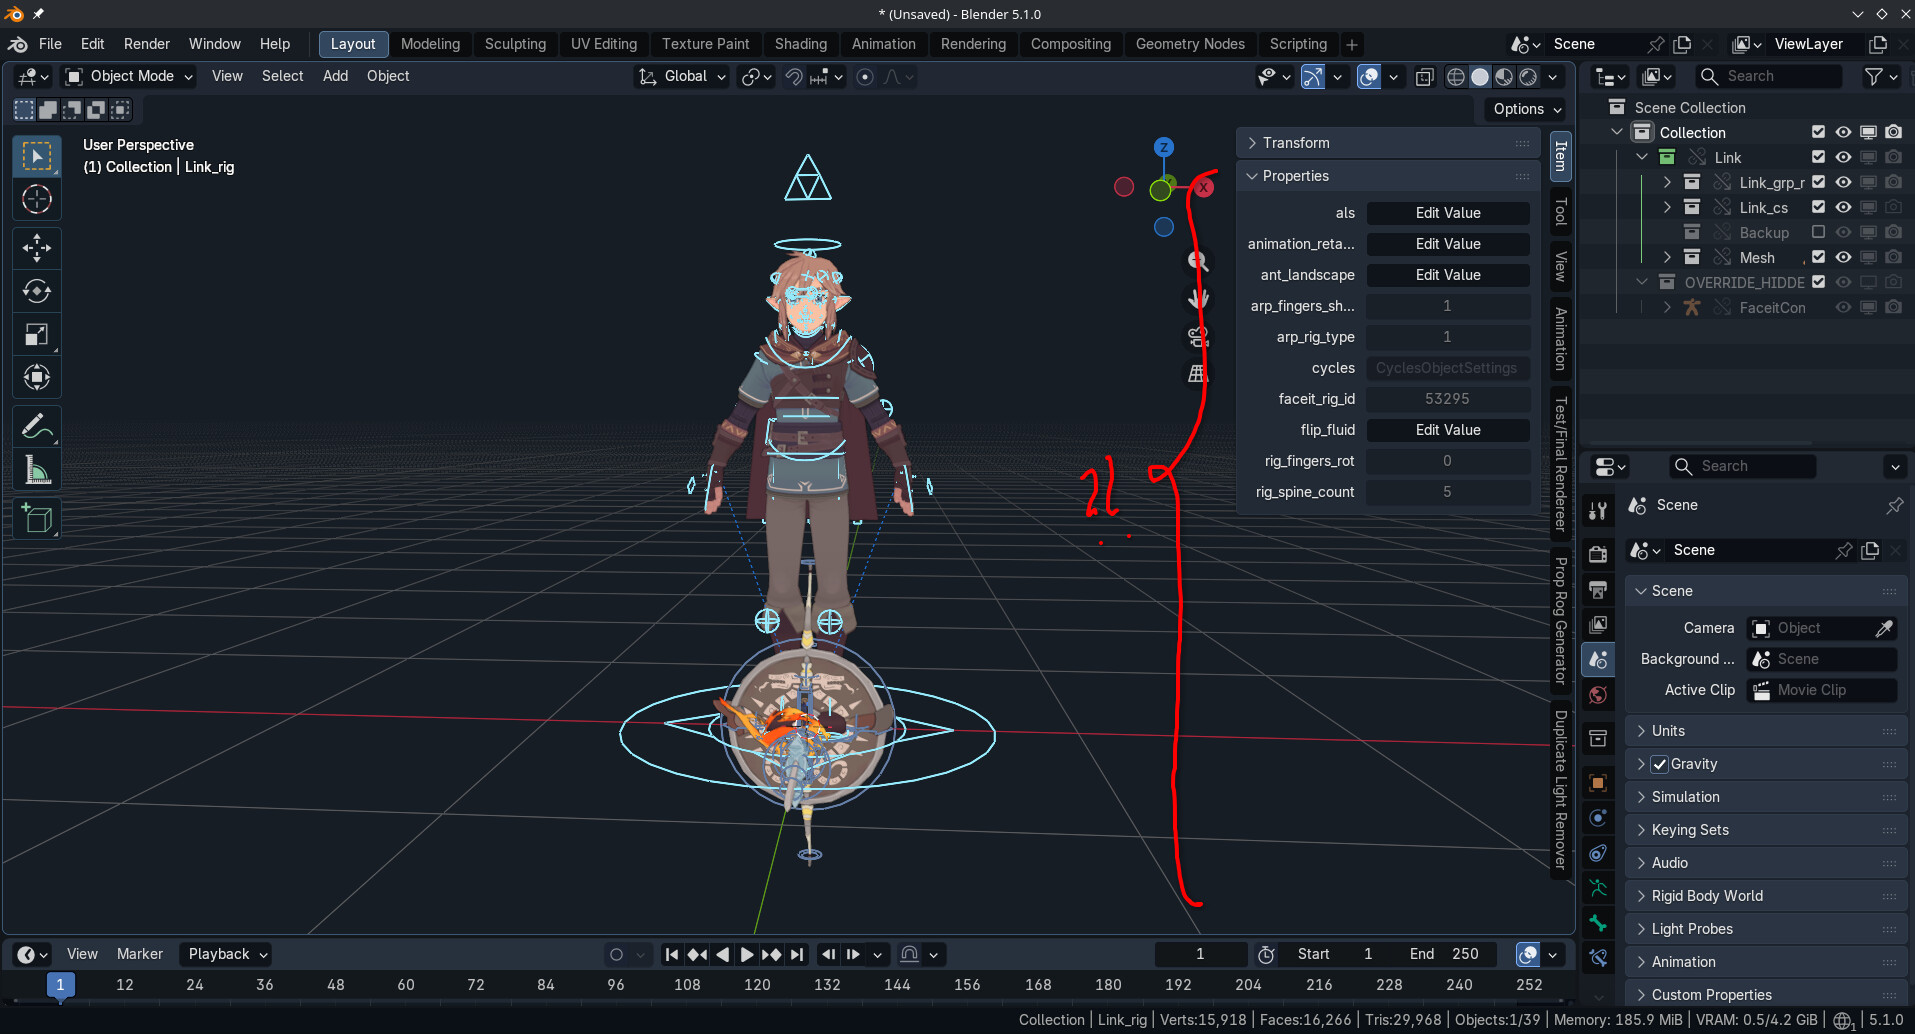The height and width of the screenshot is (1034, 1915).
Task: Expand the Transform panel
Action: point(1387,143)
